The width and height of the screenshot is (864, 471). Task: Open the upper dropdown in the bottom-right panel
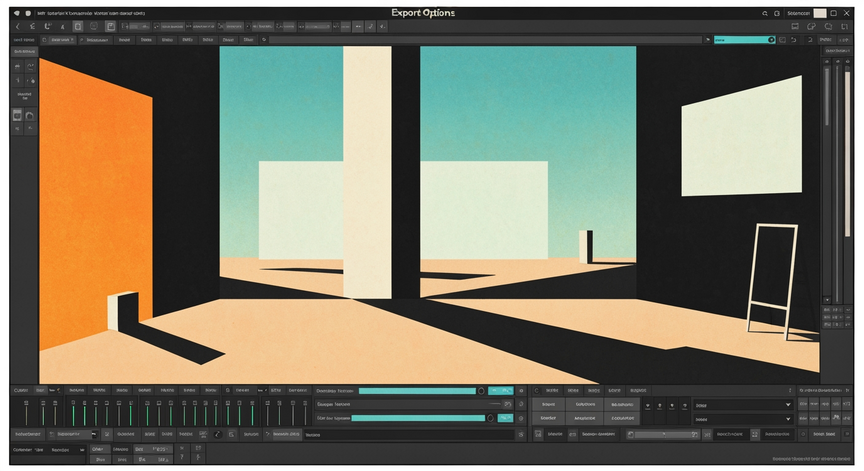[x=743, y=405]
